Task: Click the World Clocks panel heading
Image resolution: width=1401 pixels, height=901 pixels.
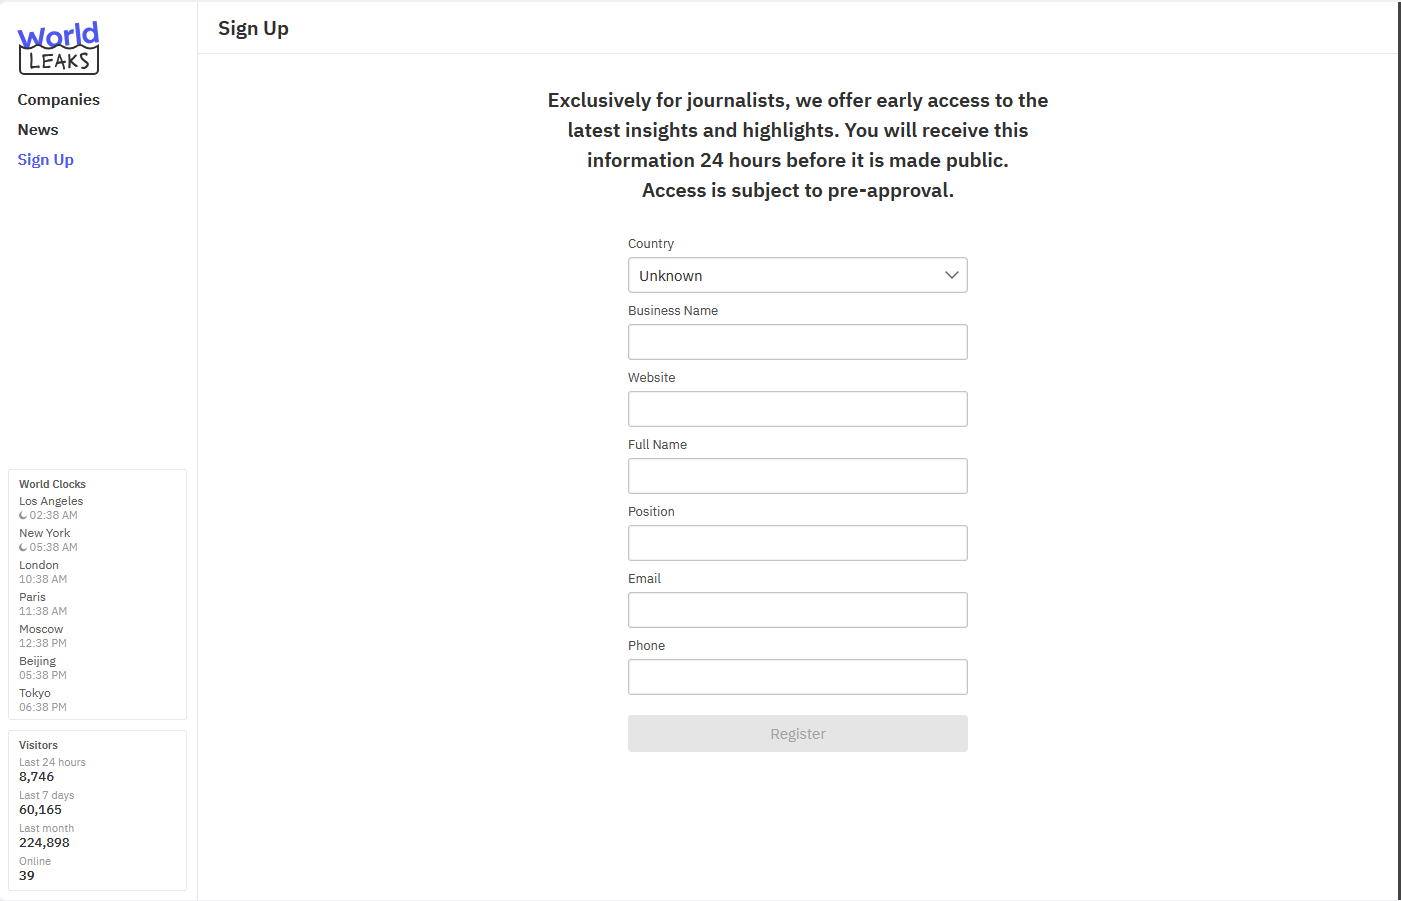Action: coord(52,484)
